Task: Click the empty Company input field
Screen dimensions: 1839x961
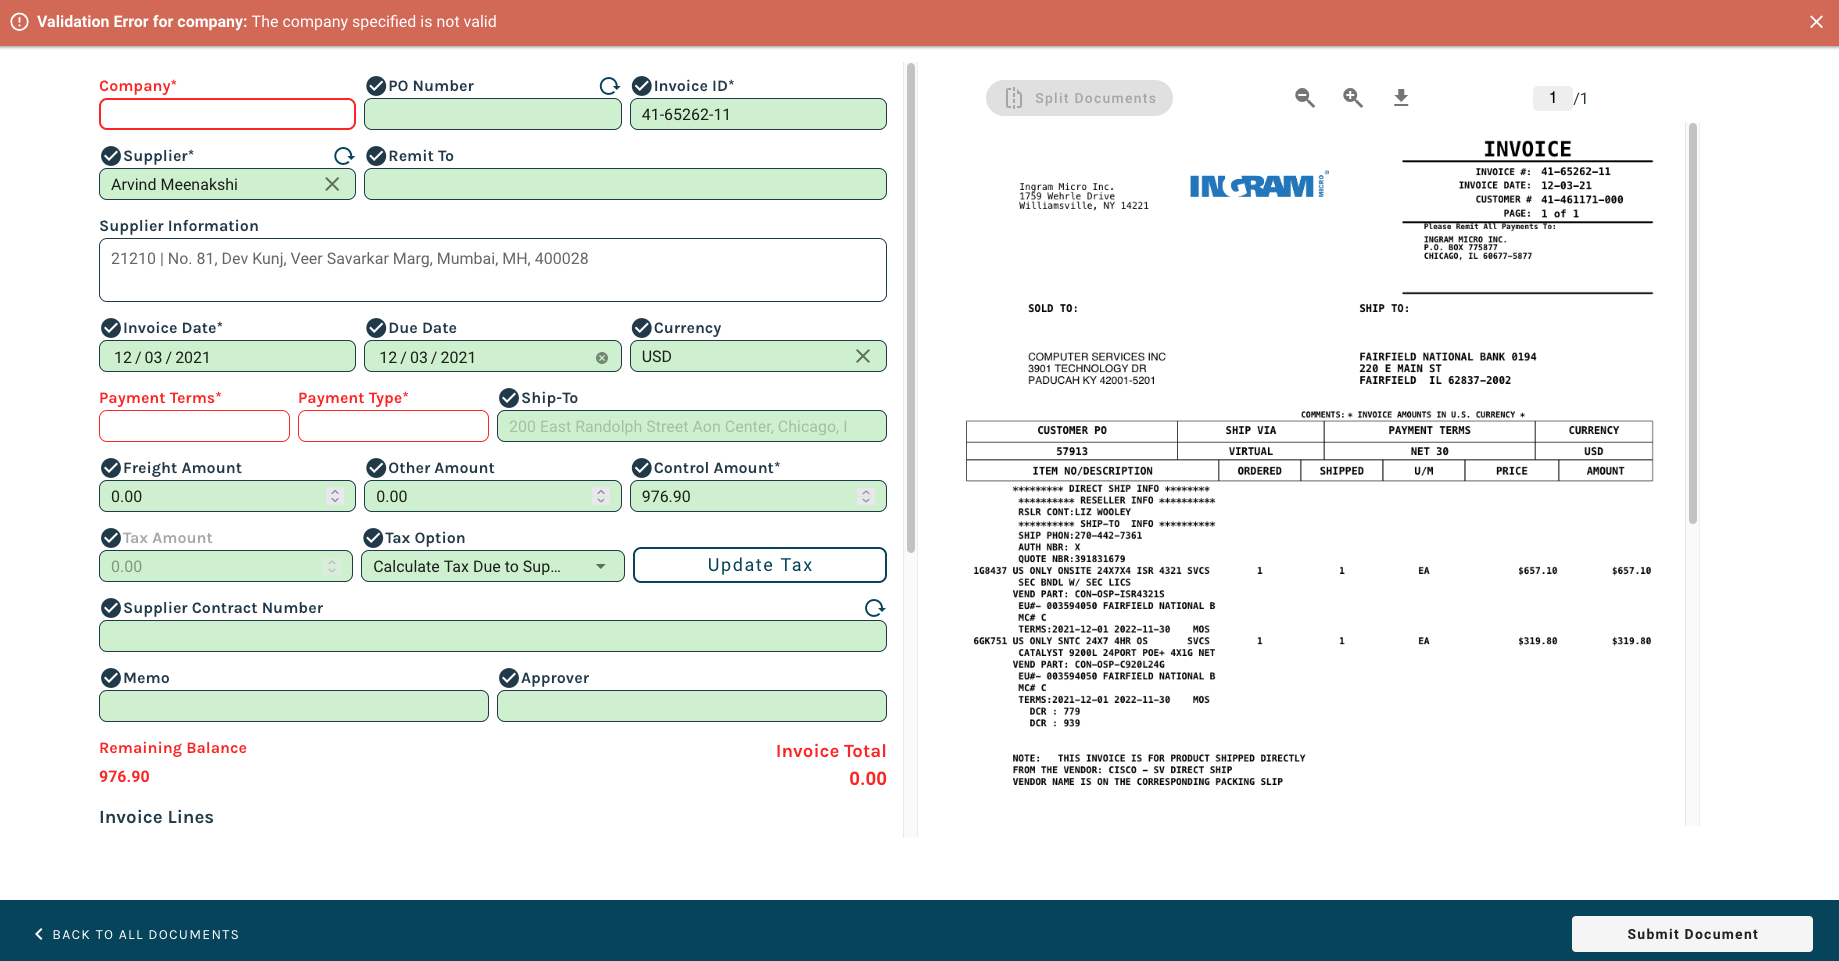Action: (x=227, y=114)
